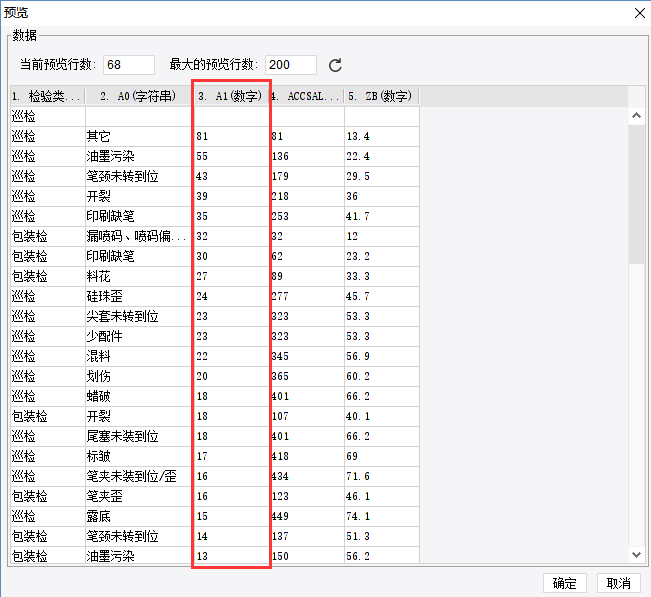Click the ZB value 45.7
Image resolution: width=651 pixels, height=597 pixels.
click(x=382, y=296)
